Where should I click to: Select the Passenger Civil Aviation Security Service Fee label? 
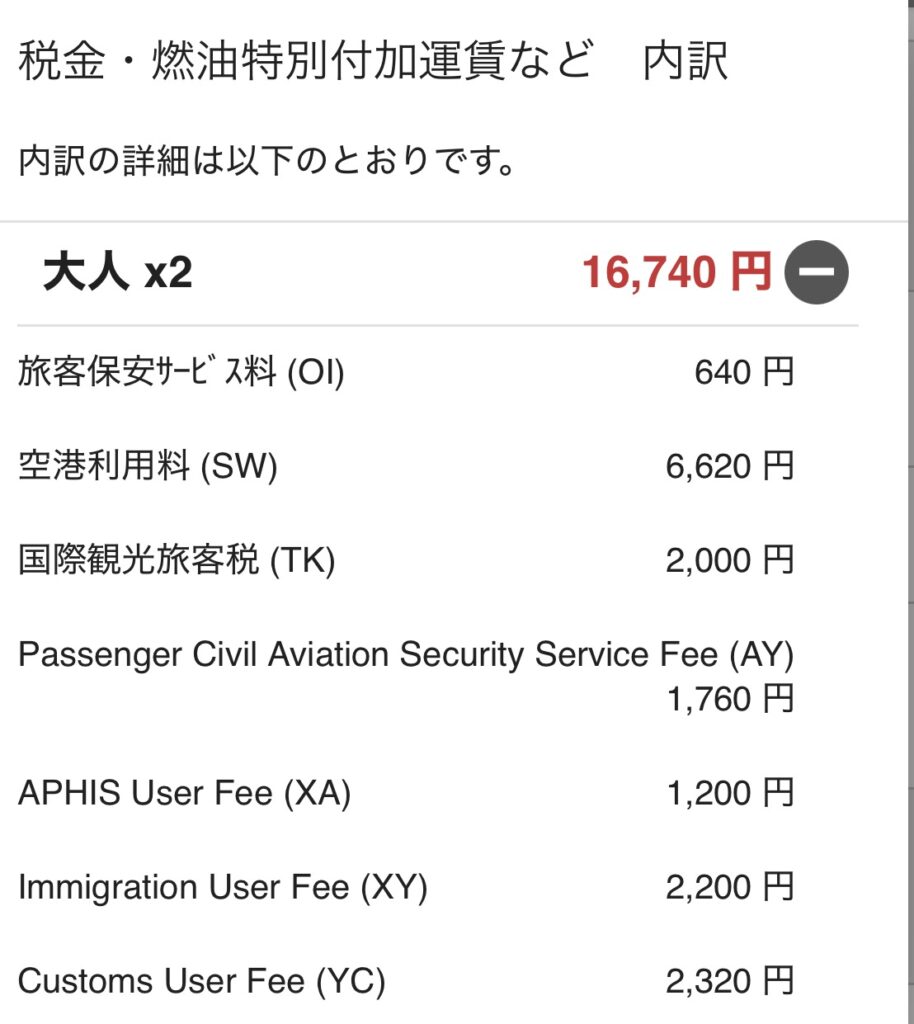405,655
